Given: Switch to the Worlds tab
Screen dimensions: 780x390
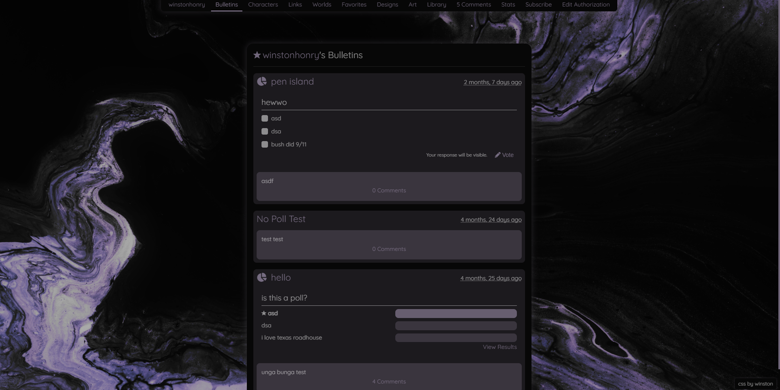Looking at the screenshot, I should [x=322, y=4].
